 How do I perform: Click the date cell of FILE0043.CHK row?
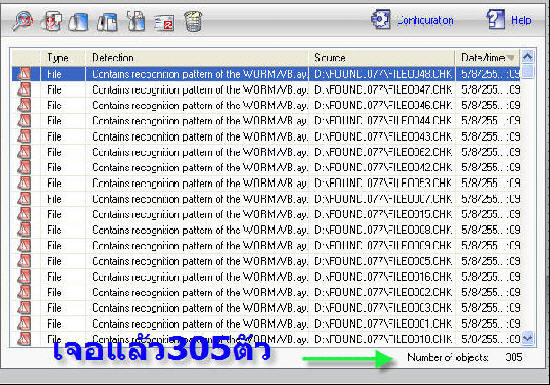tap(490, 137)
